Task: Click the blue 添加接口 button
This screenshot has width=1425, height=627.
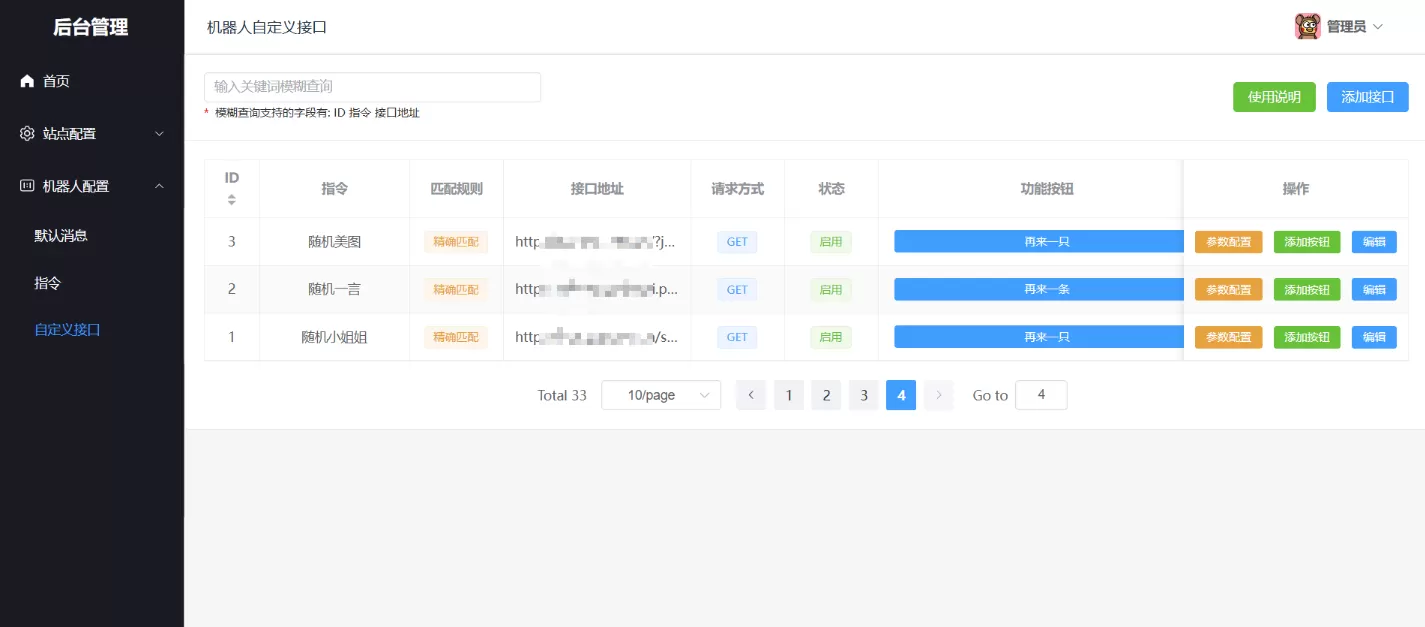Action: (x=1367, y=97)
